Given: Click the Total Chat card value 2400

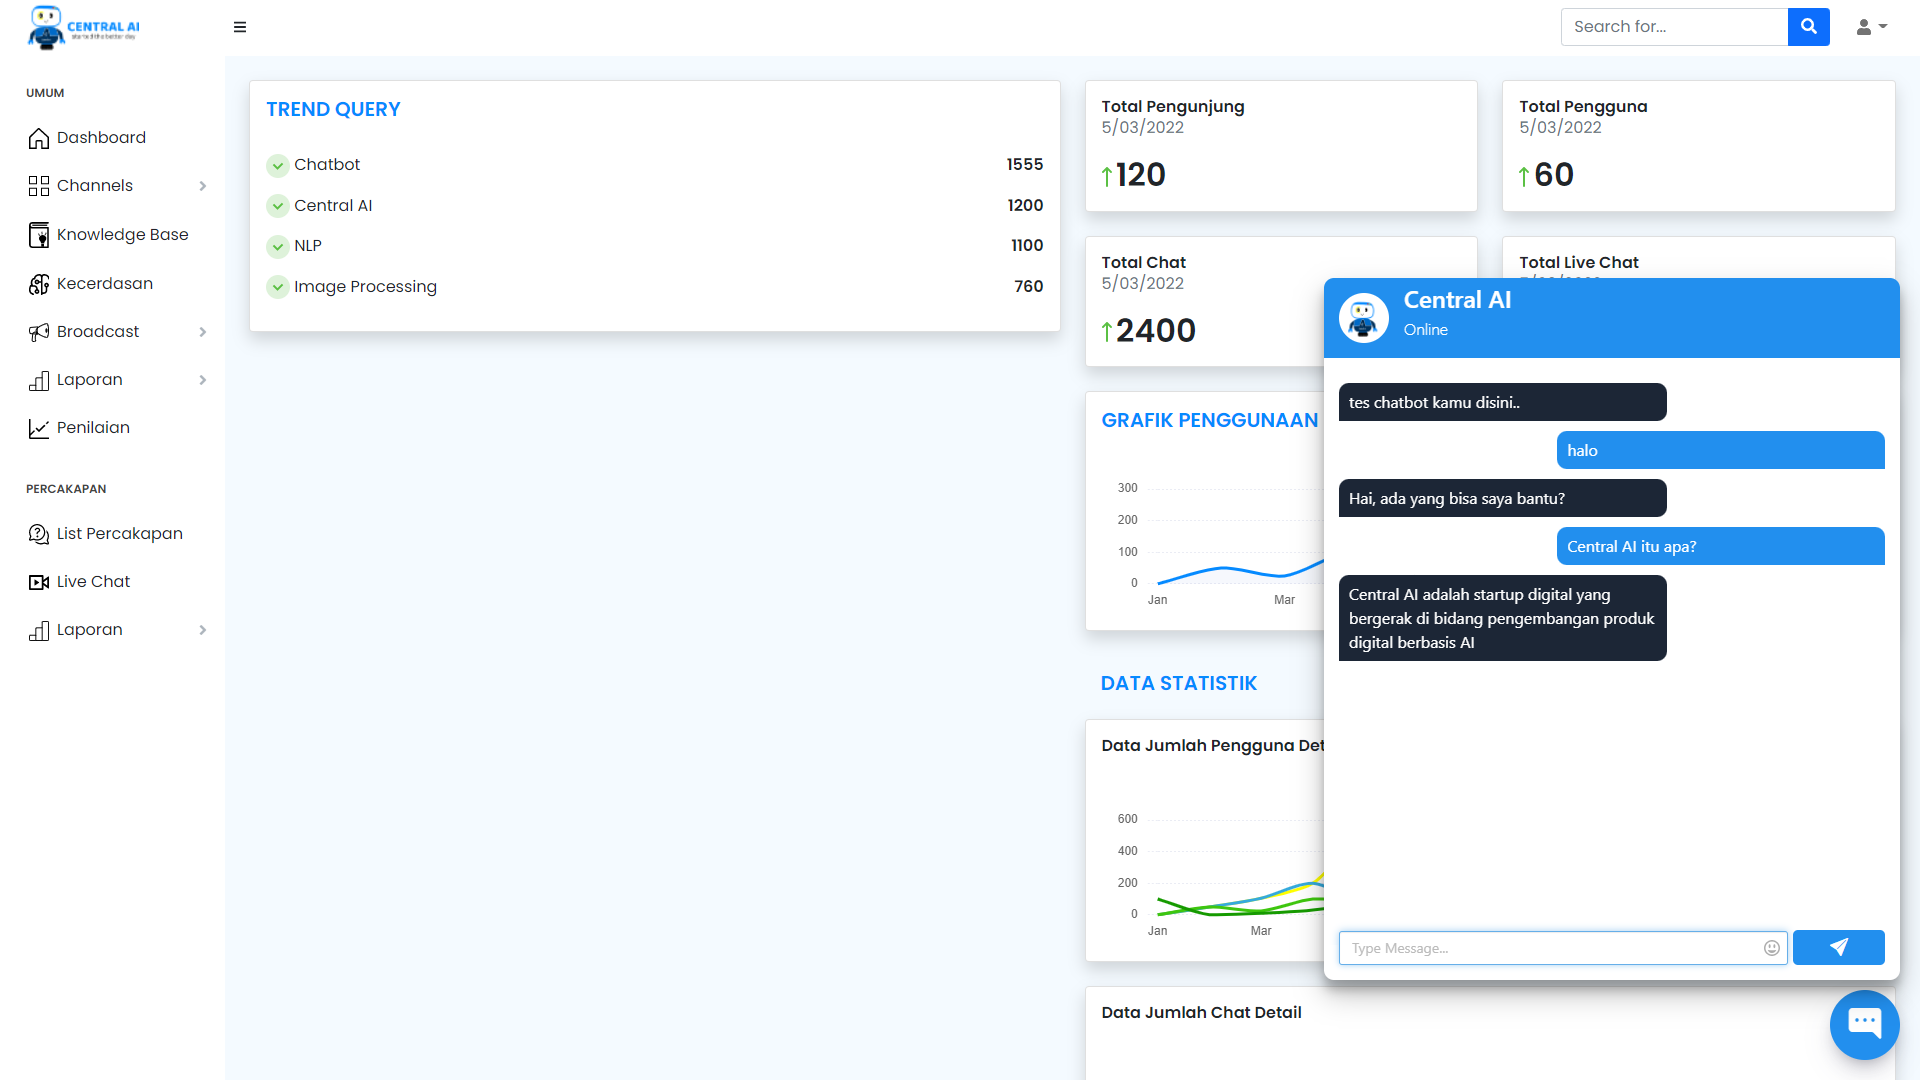Looking at the screenshot, I should tap(1155, 331).
